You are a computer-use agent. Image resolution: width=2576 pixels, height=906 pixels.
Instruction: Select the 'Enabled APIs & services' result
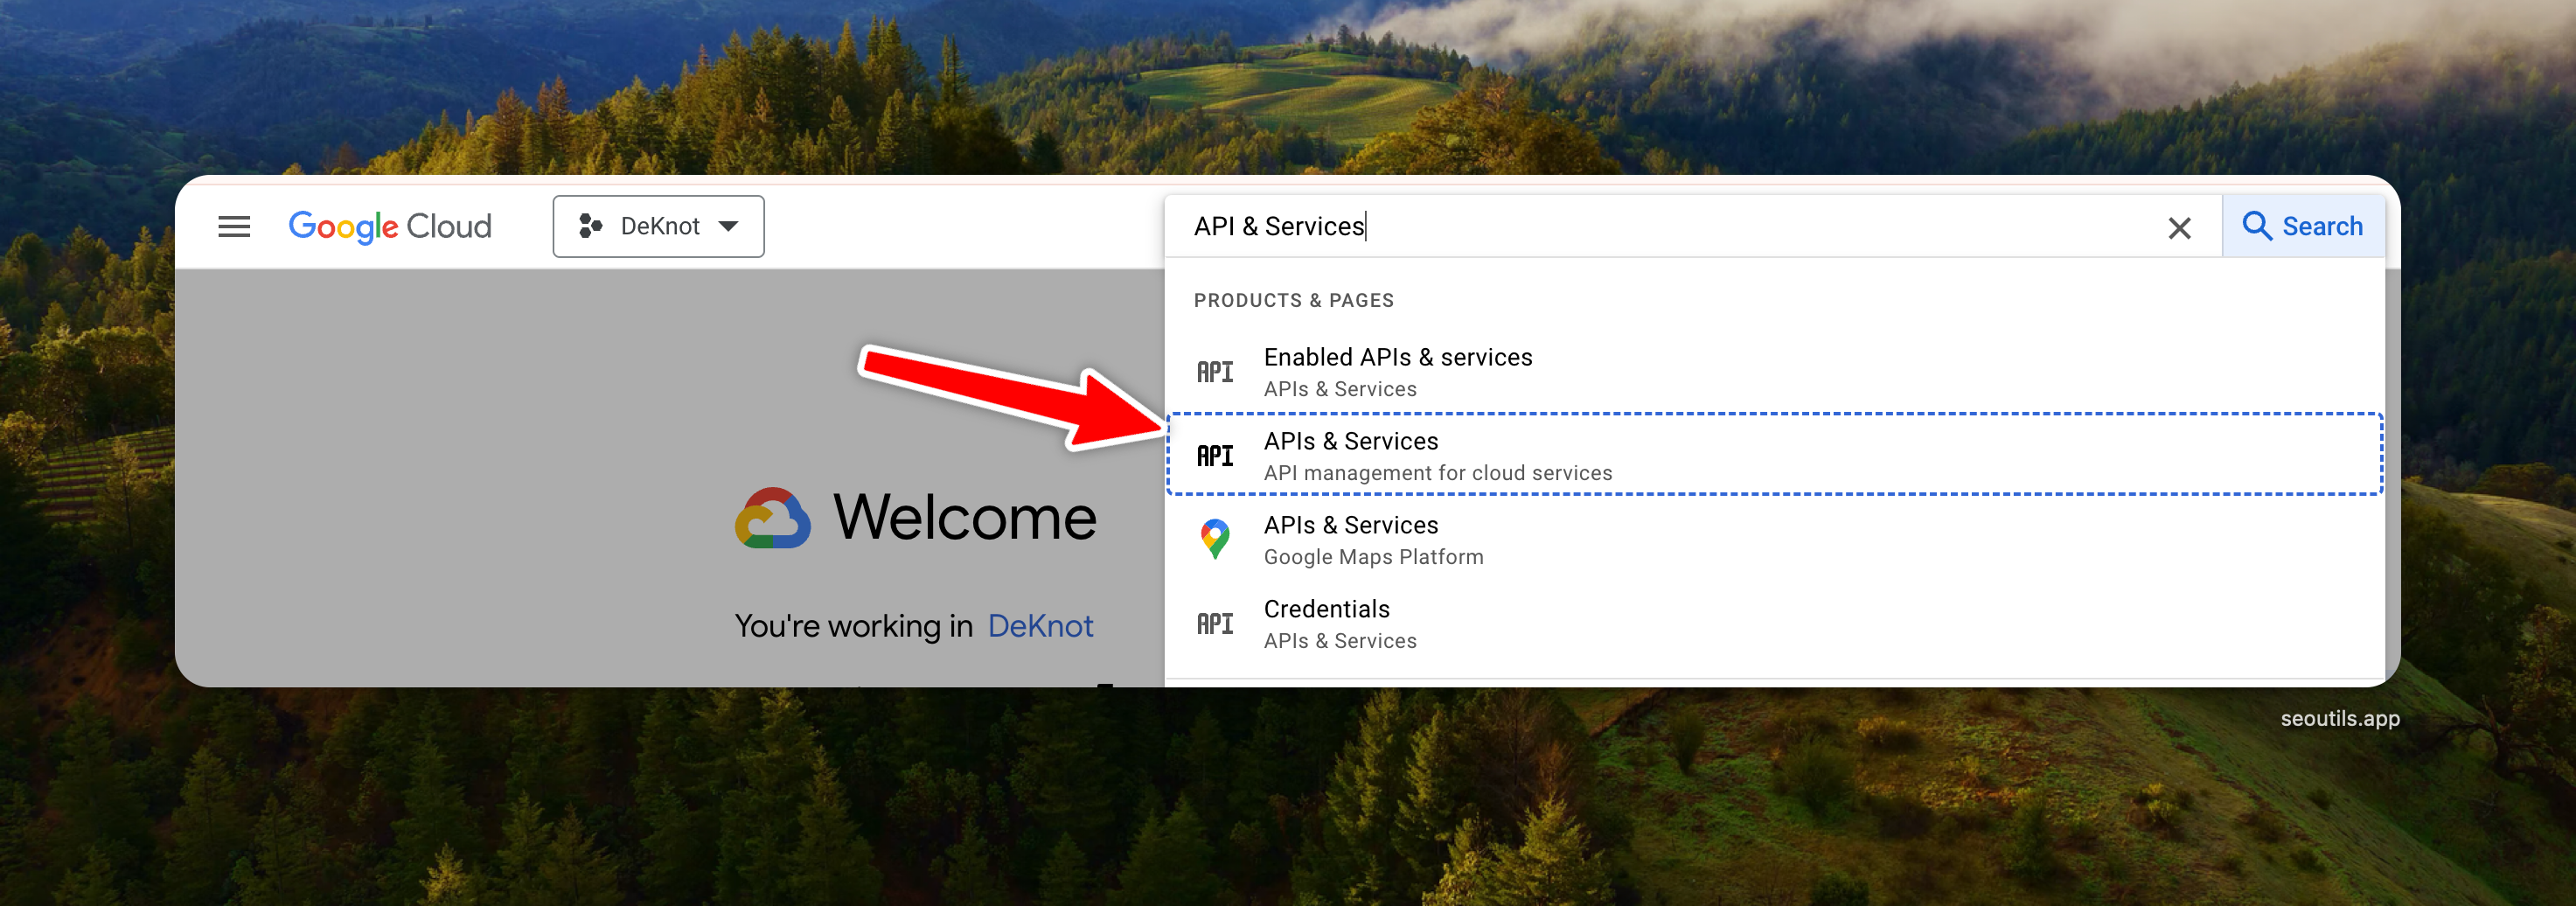[x=1396, y=371]
